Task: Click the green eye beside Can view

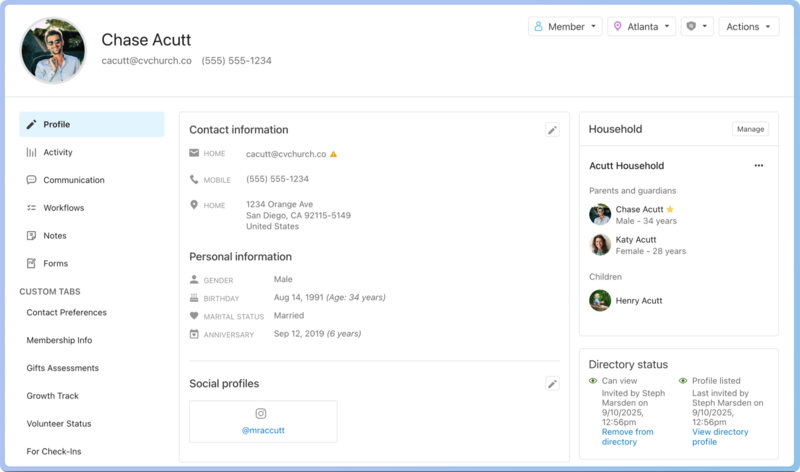Action: pos(593,381)
